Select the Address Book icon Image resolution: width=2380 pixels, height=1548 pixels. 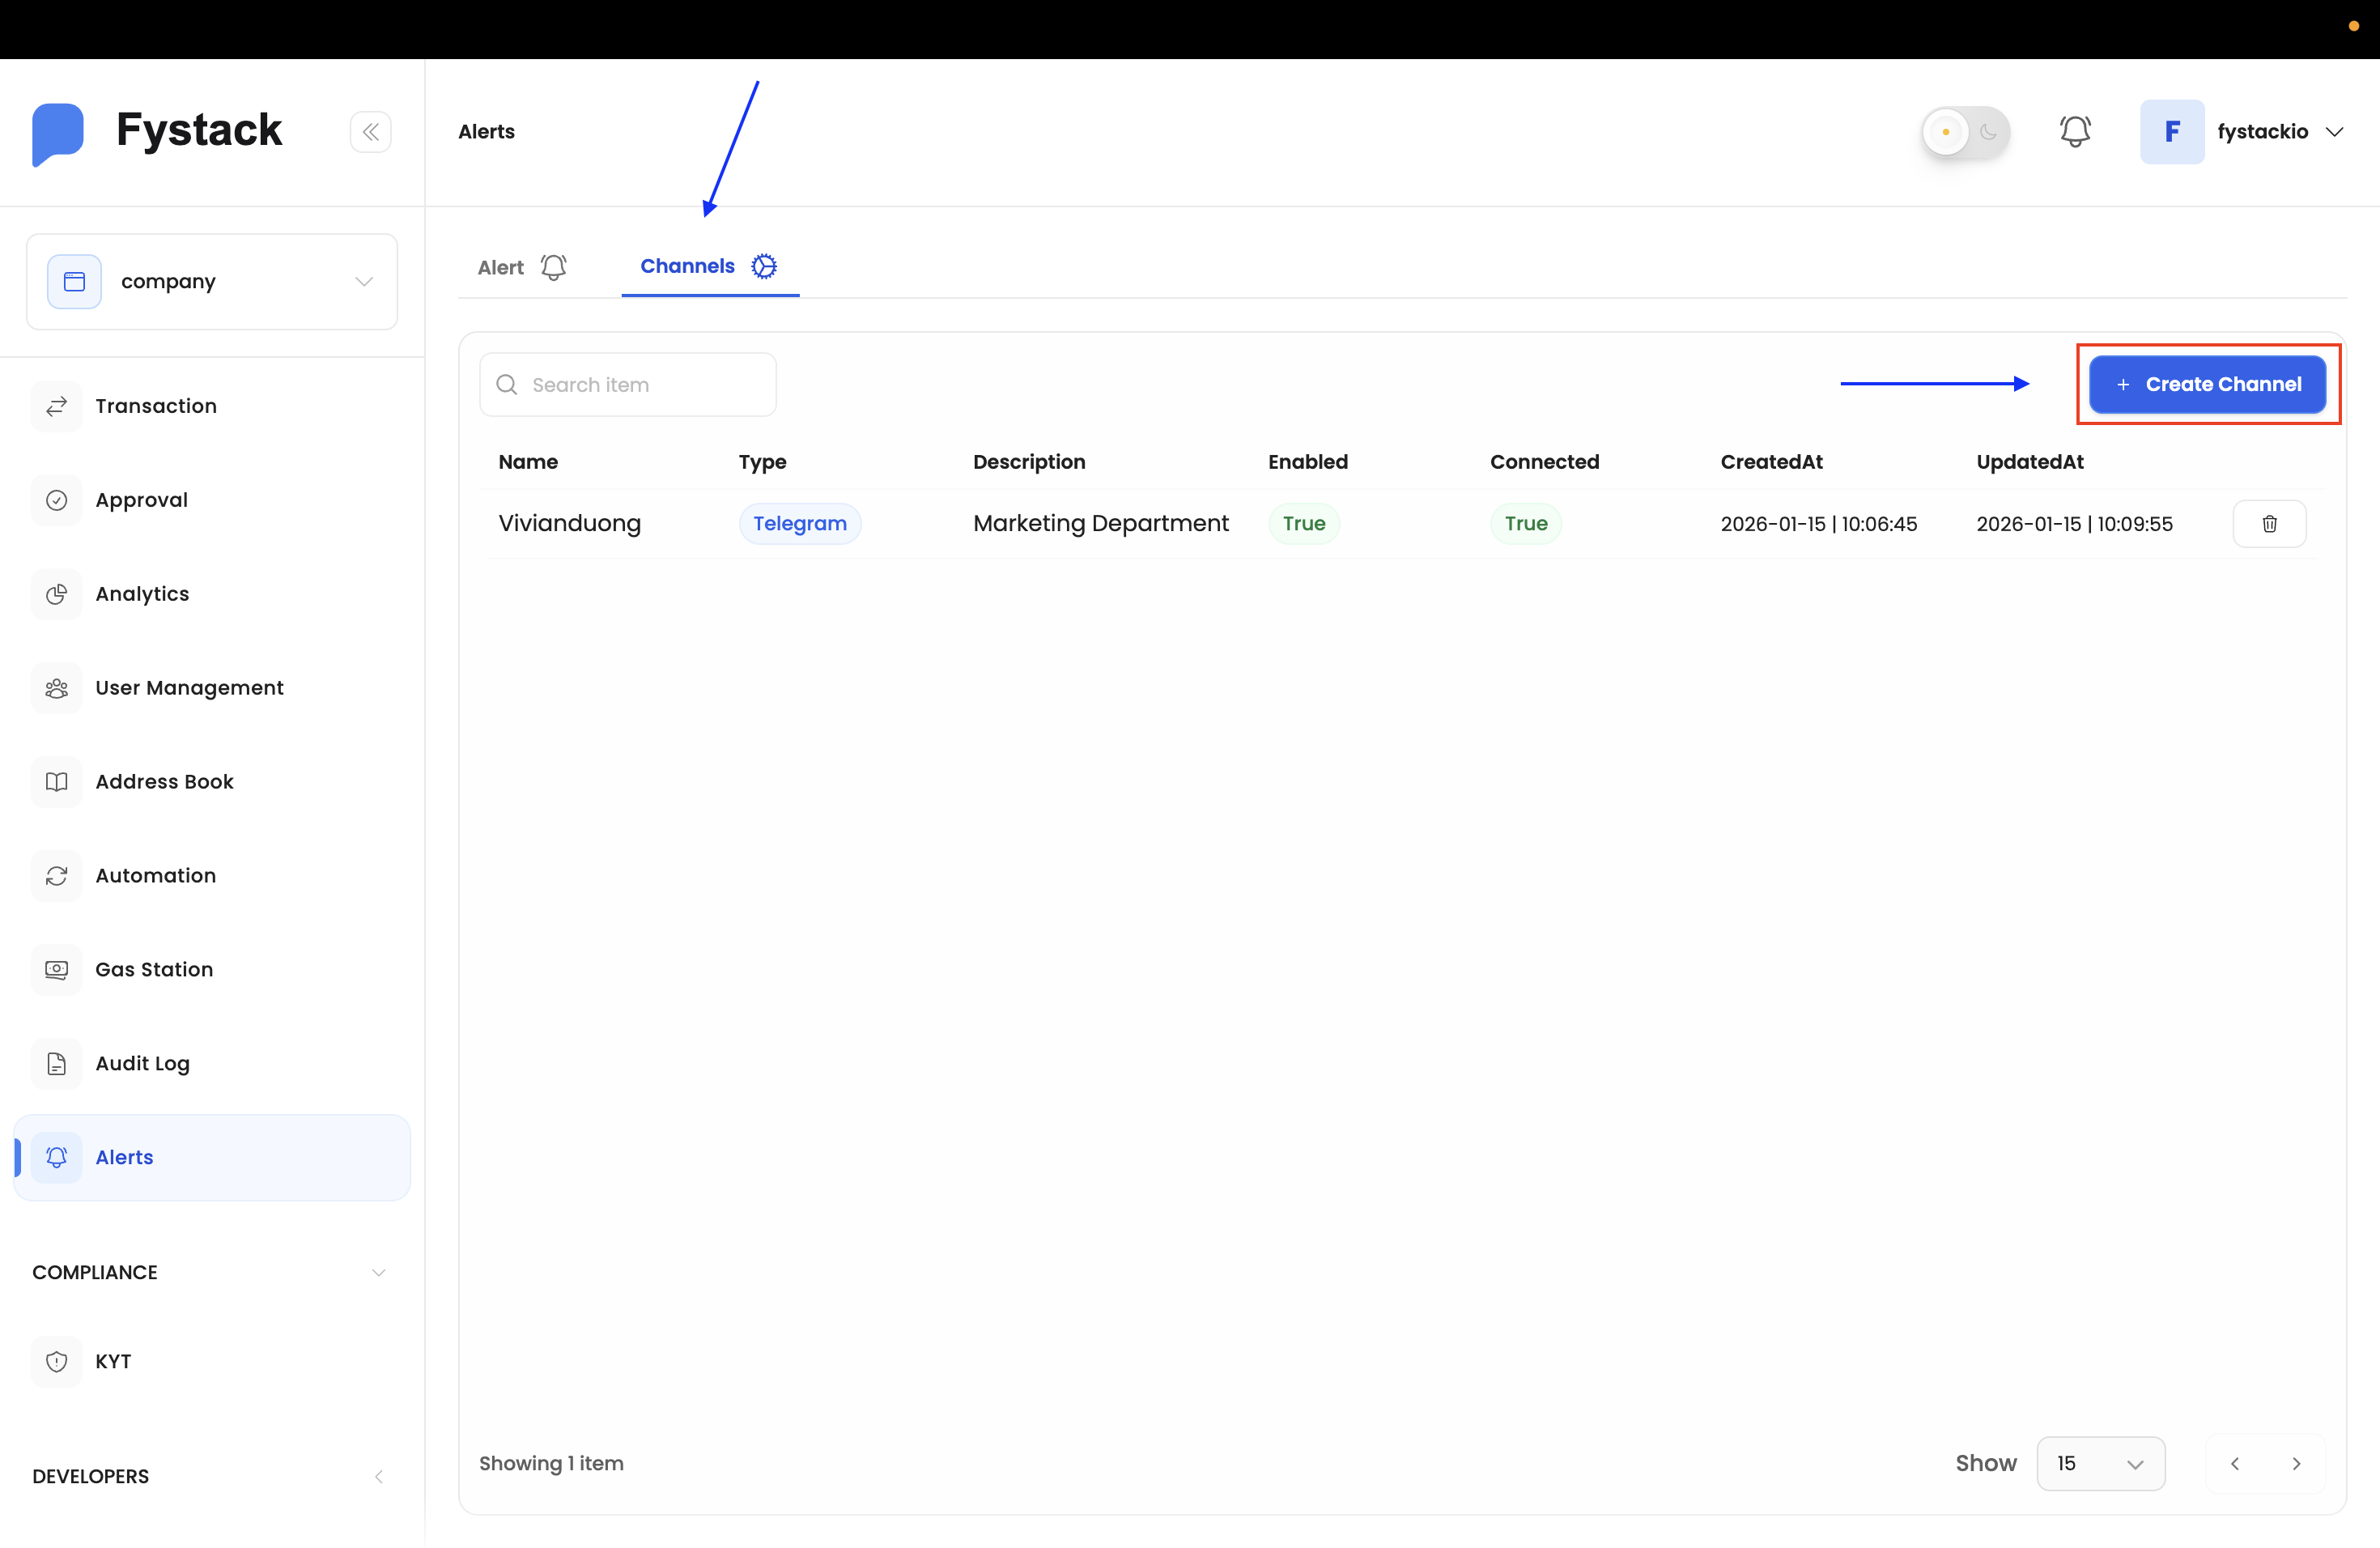[57, 781]
